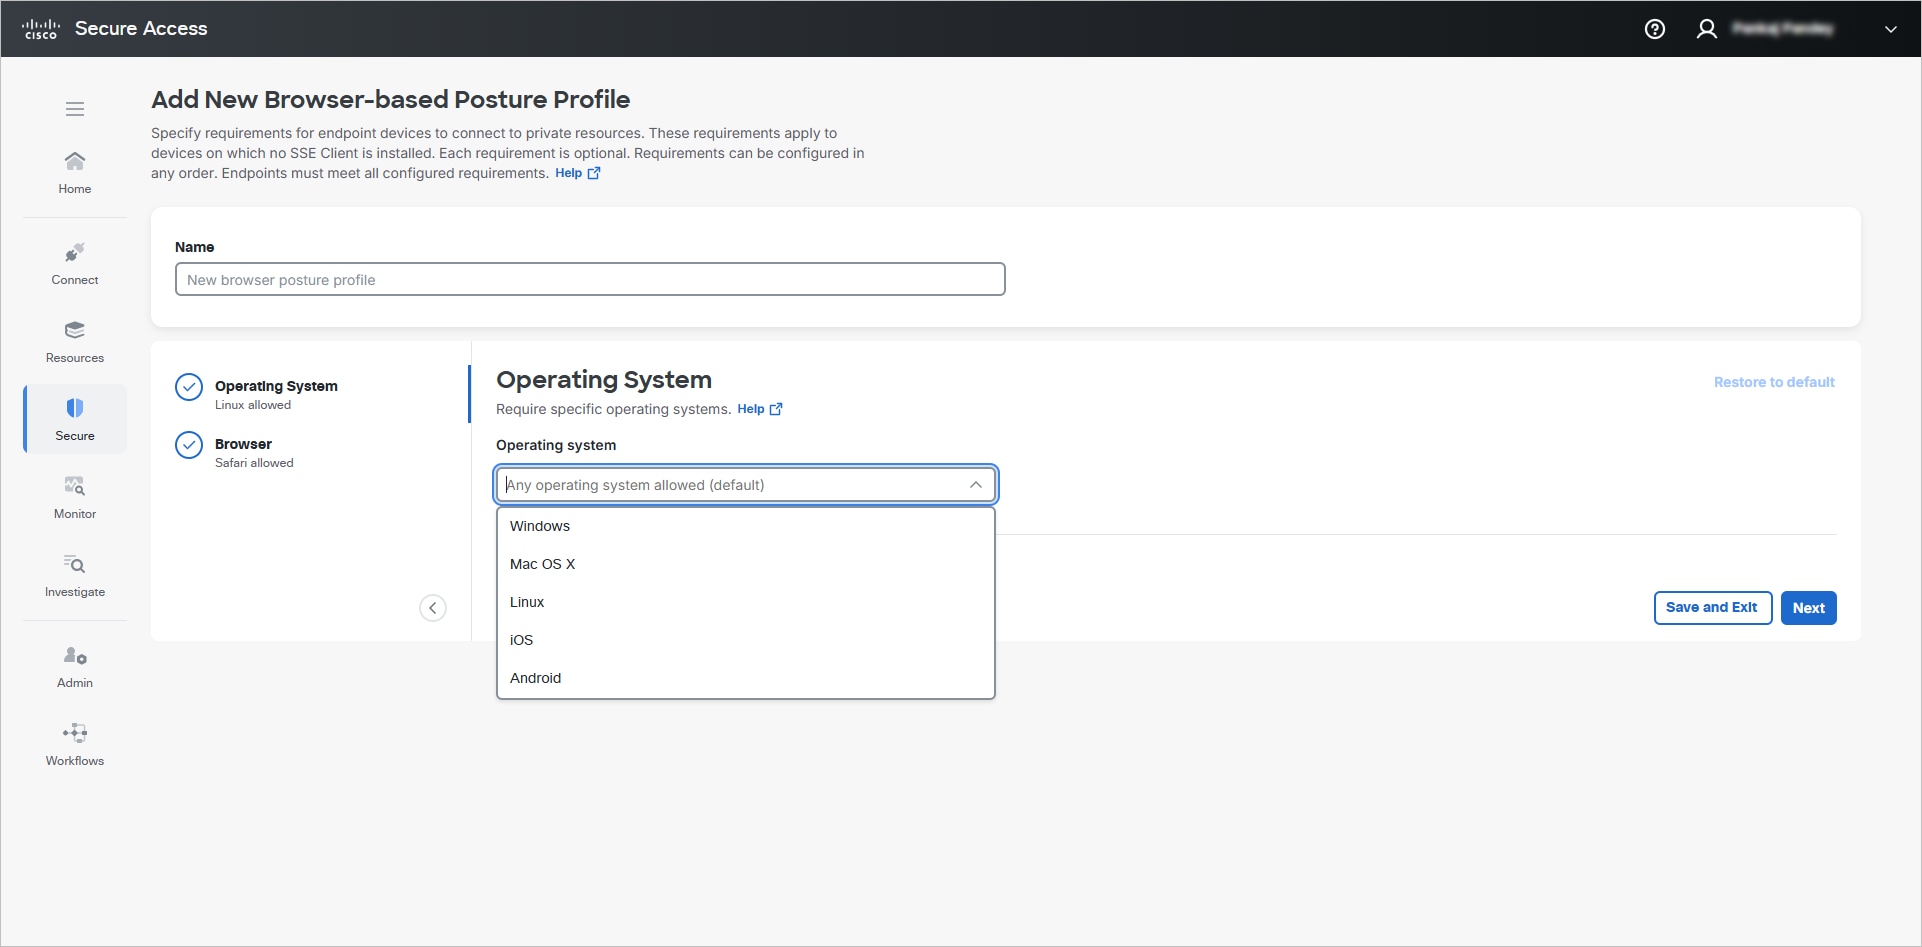Select Mac OS X from the list
Viewport: 1922px width, 947px height.
click(x=746, y=564)
